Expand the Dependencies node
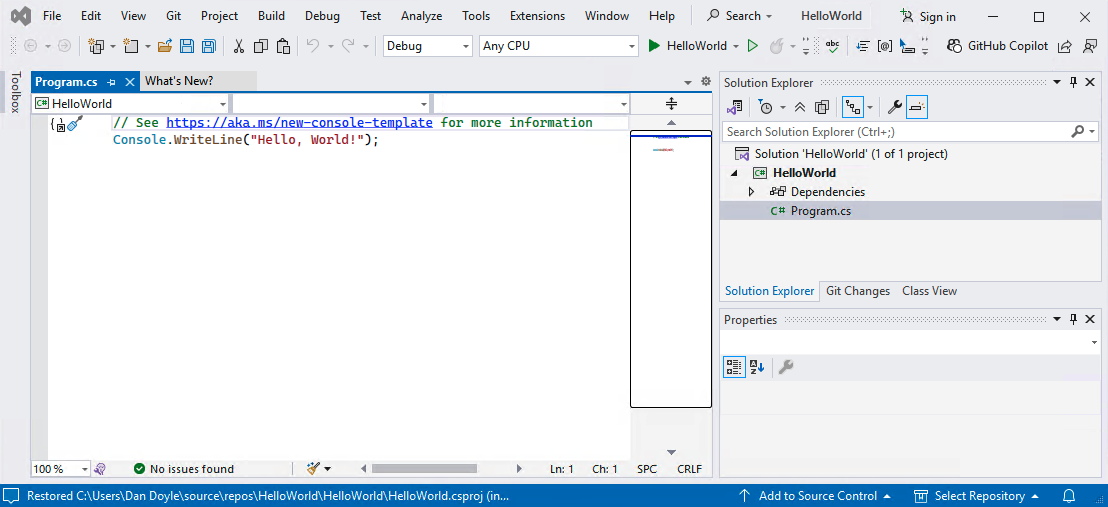The height and width of the screenshot is (507, 1108). (x=751, y=192)
